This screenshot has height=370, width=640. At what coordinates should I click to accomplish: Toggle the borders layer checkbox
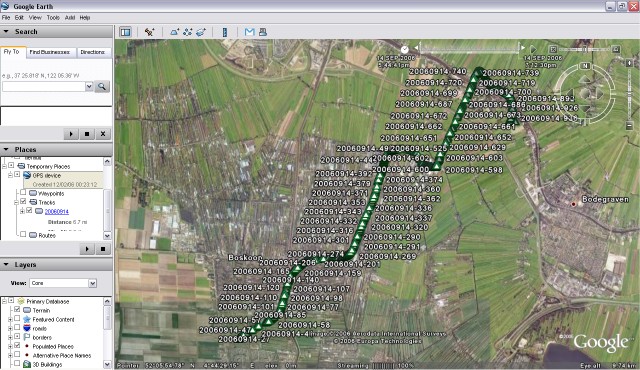(17, 337)
